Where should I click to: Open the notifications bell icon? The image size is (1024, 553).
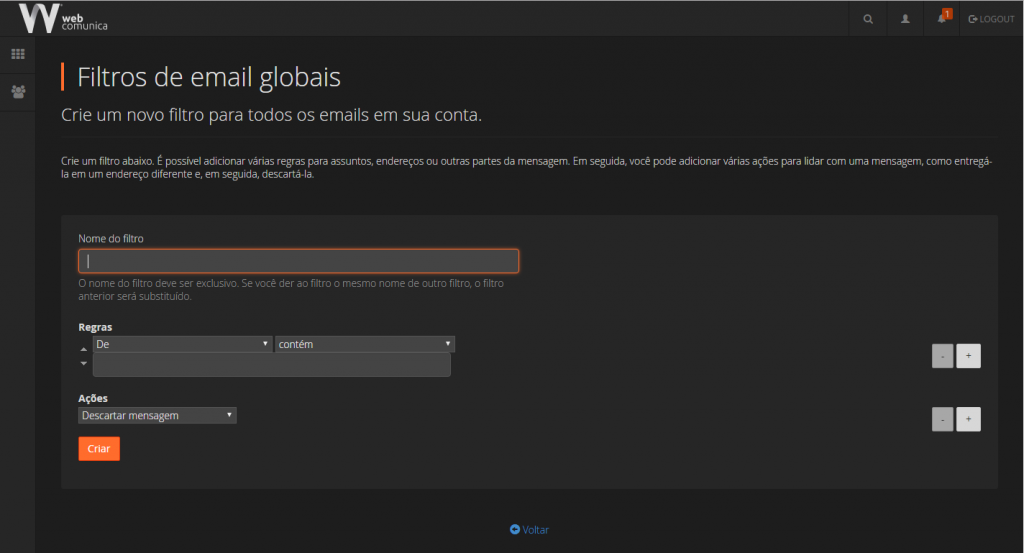942,19
